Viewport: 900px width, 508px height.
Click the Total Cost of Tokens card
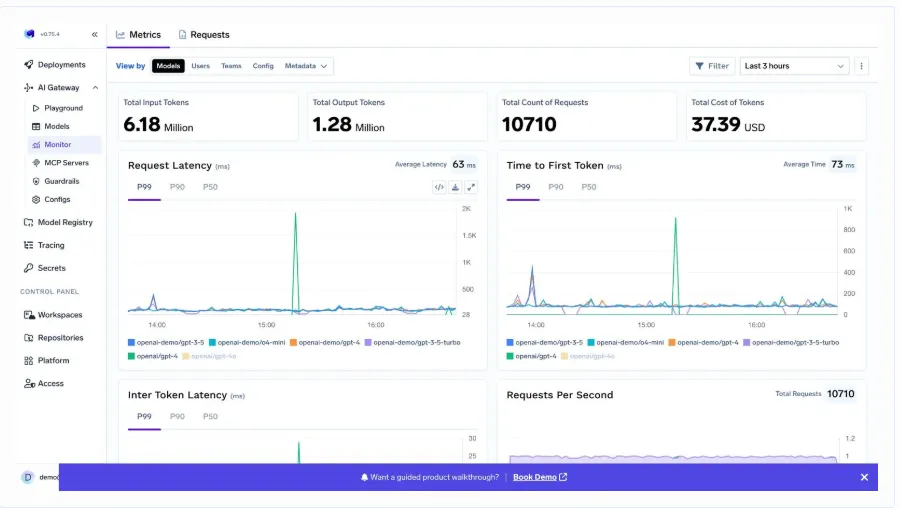click(776, 117)
